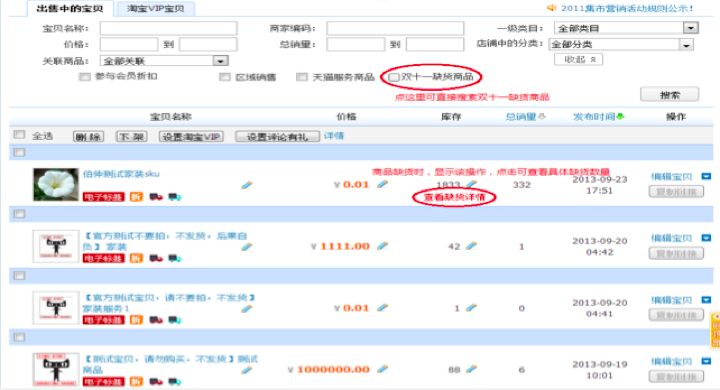This screenshot has width=720, height=390.
Task: Open 查看缺货详情 link
Action: click(454, 198)
